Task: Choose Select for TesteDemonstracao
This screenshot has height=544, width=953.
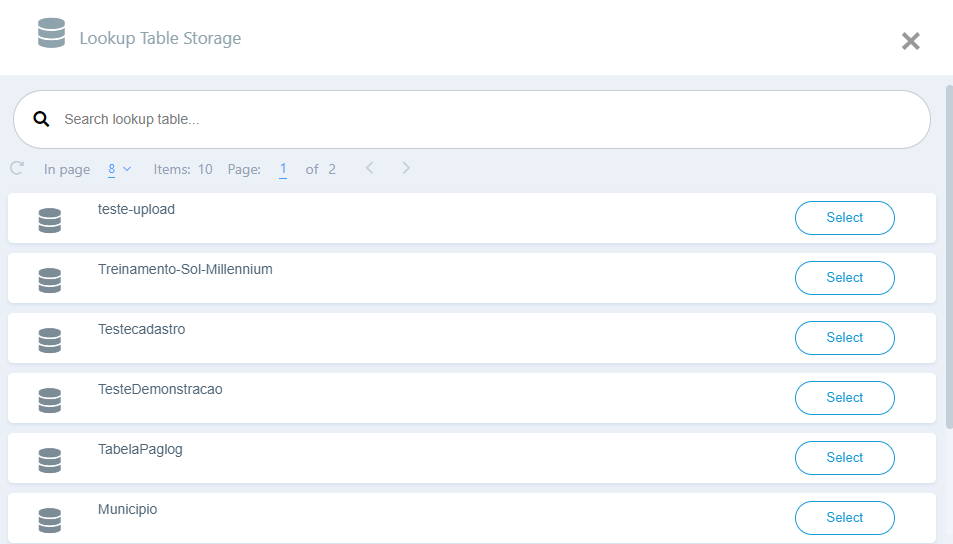Action: [x=844, y=398]
